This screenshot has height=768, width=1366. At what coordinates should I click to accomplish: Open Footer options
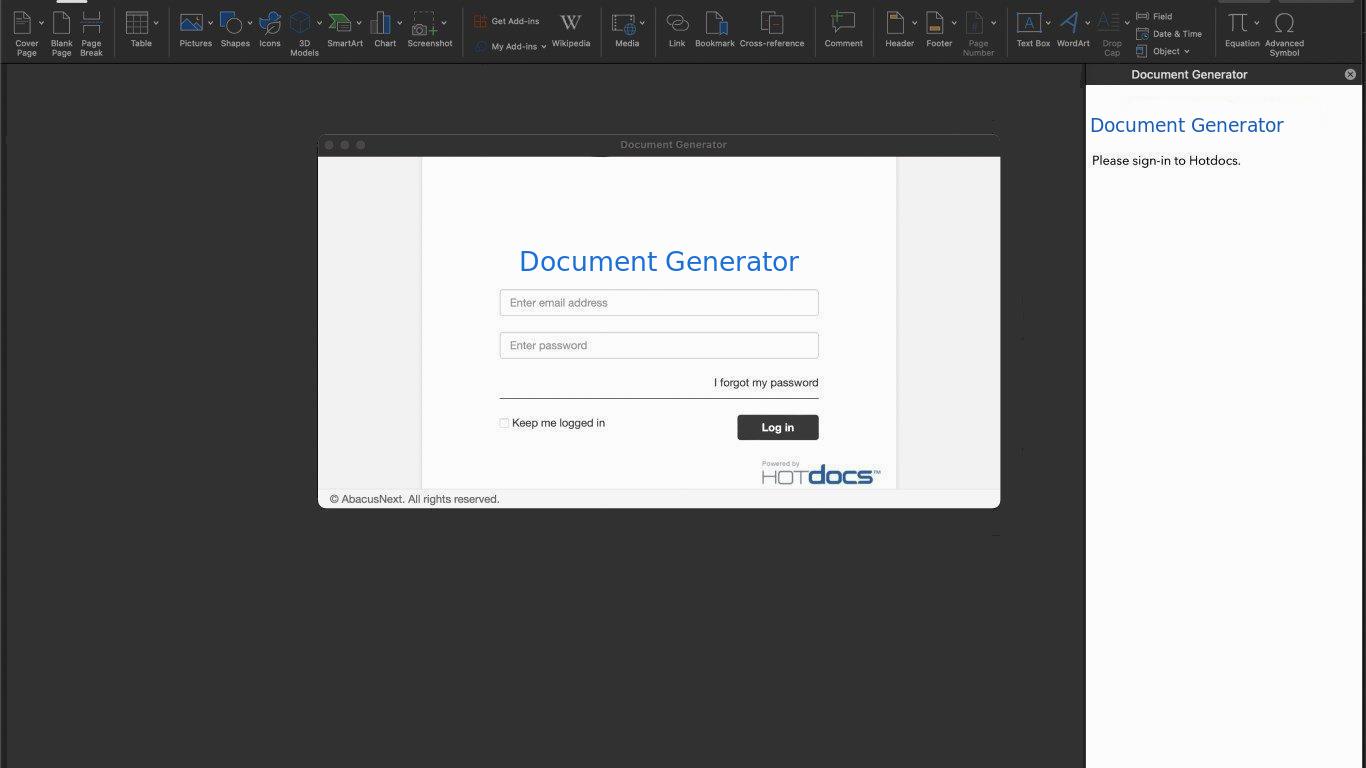point(937,30)
